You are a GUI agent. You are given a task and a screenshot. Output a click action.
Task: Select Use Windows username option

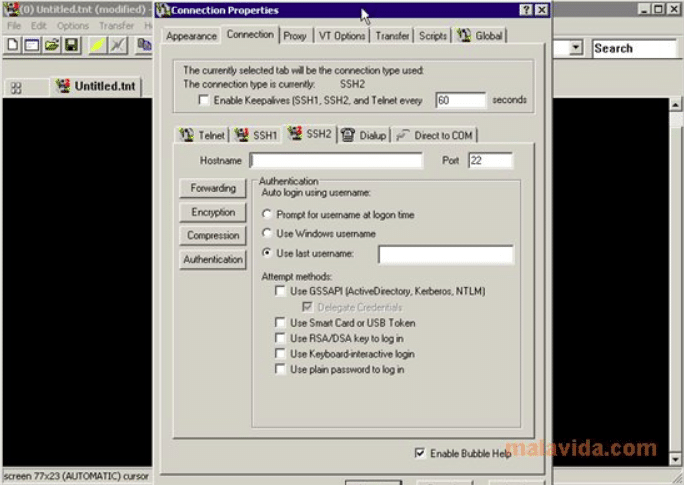[267, 233]
